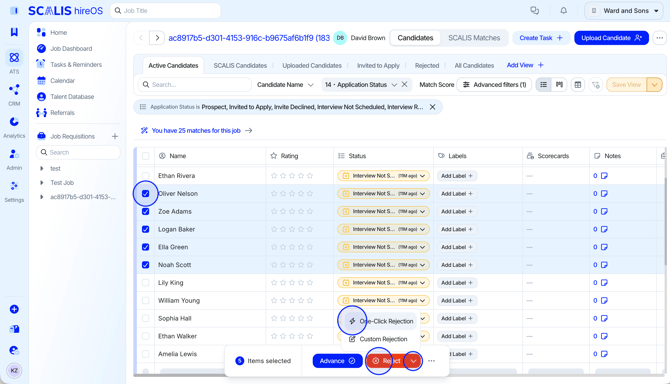Open the chat messages icon
670x384 pixels.
tap(535, 11)
